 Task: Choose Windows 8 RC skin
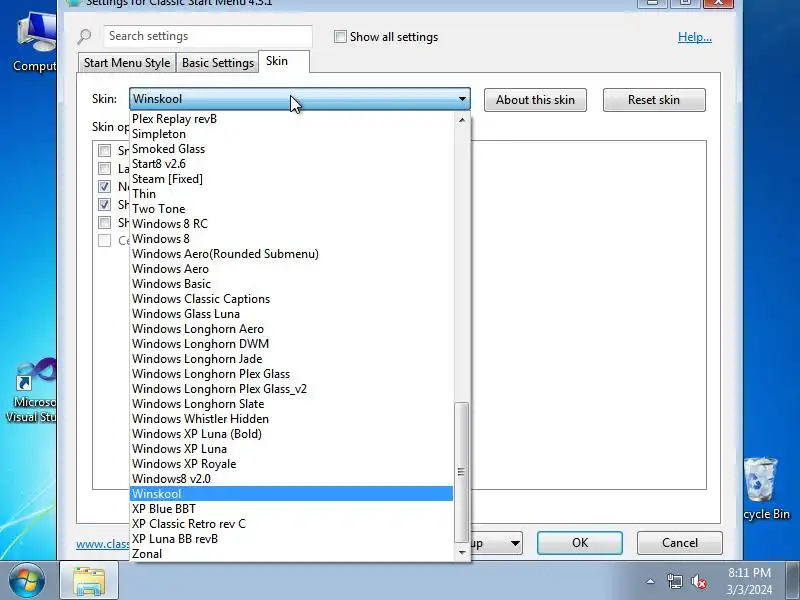coord(292,224)
